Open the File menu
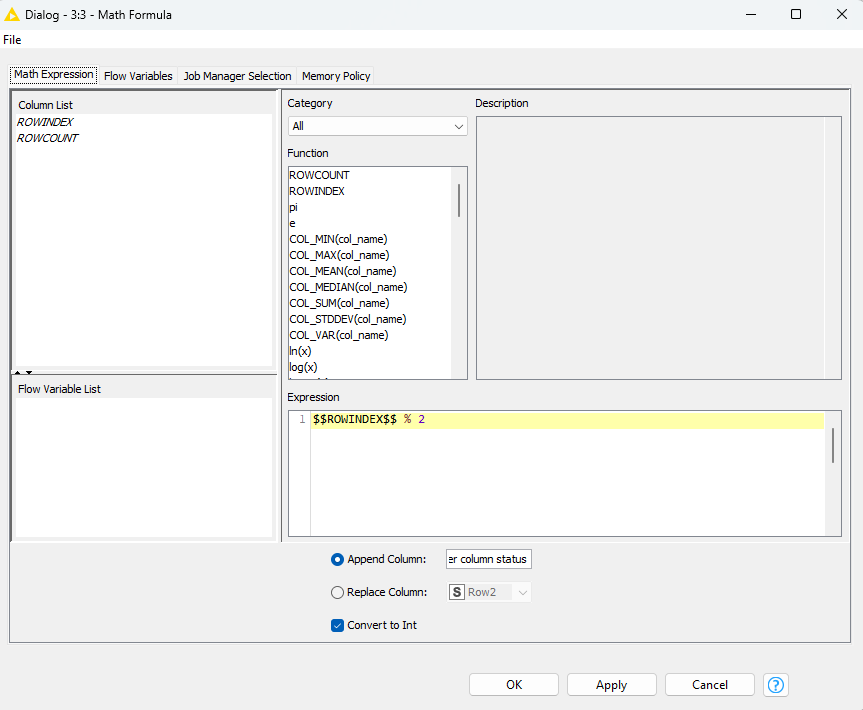 coord(12,40)
